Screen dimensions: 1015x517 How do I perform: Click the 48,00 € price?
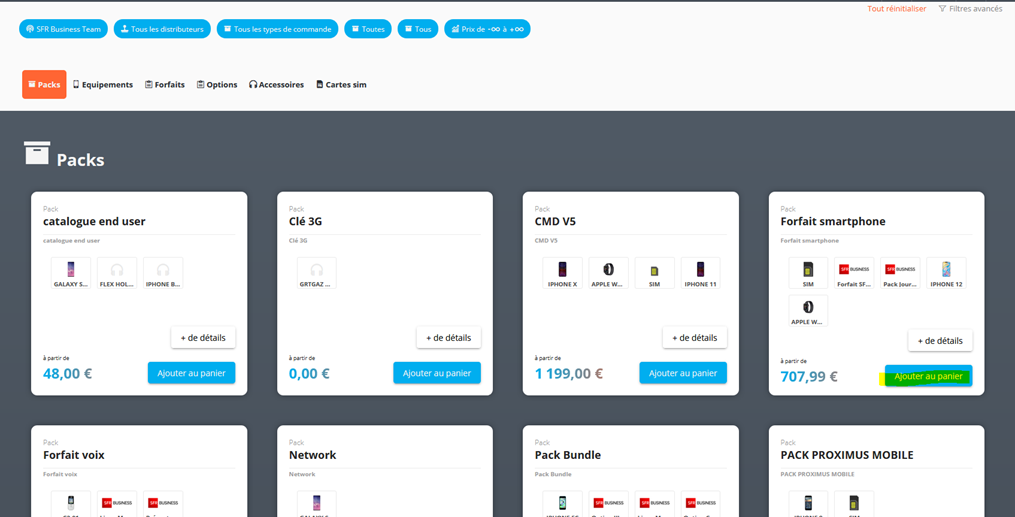(x=67, y=373)
